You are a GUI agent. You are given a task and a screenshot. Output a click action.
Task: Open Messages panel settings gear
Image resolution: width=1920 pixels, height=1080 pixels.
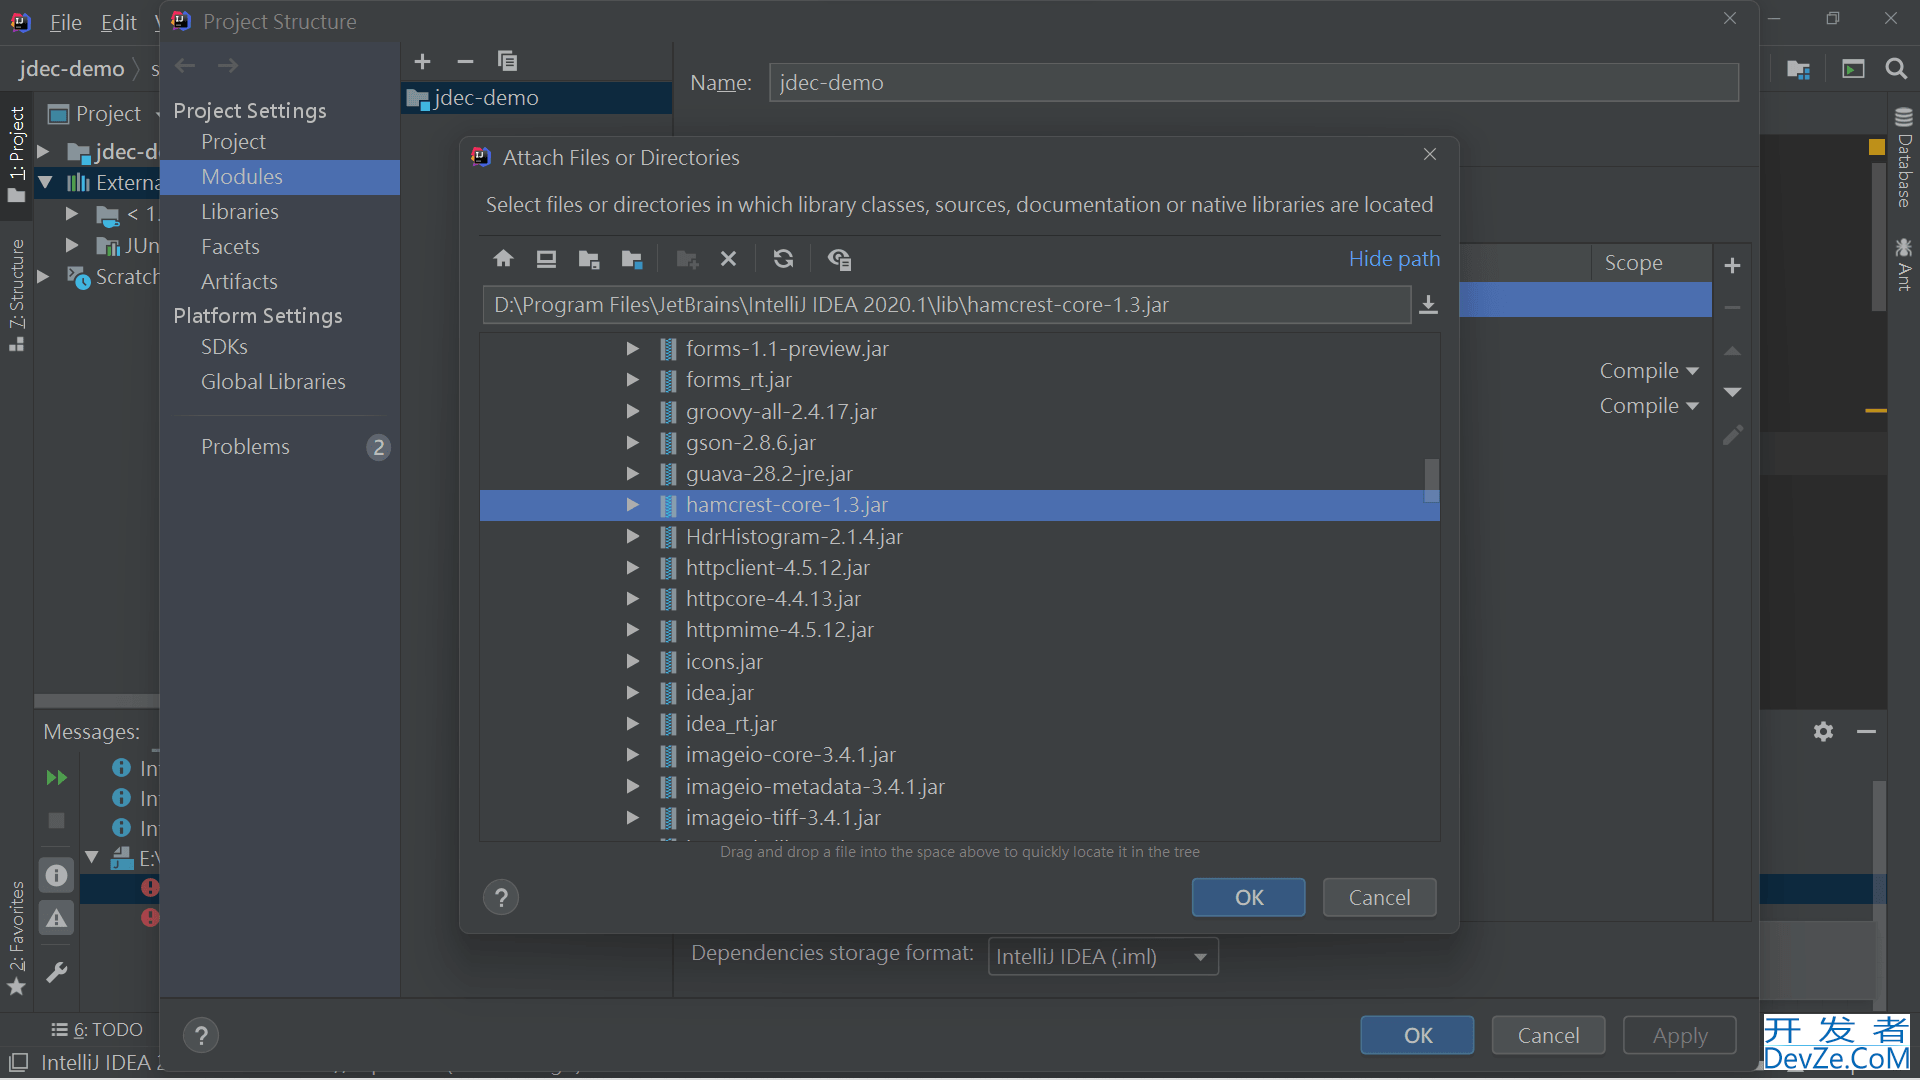tap(1823, 731)
